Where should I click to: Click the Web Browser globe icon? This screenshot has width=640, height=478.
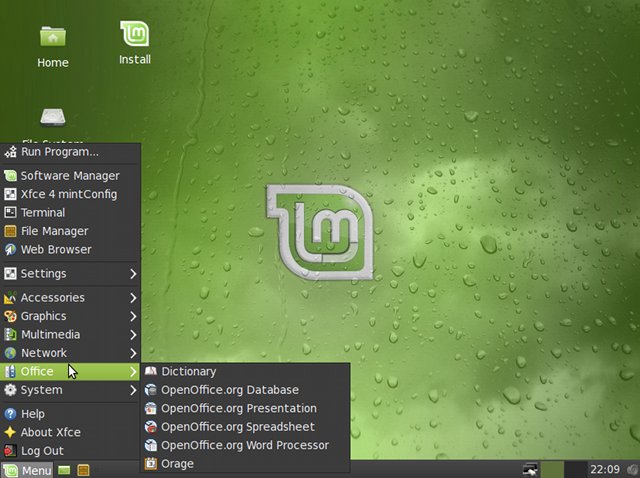point(10,249)
